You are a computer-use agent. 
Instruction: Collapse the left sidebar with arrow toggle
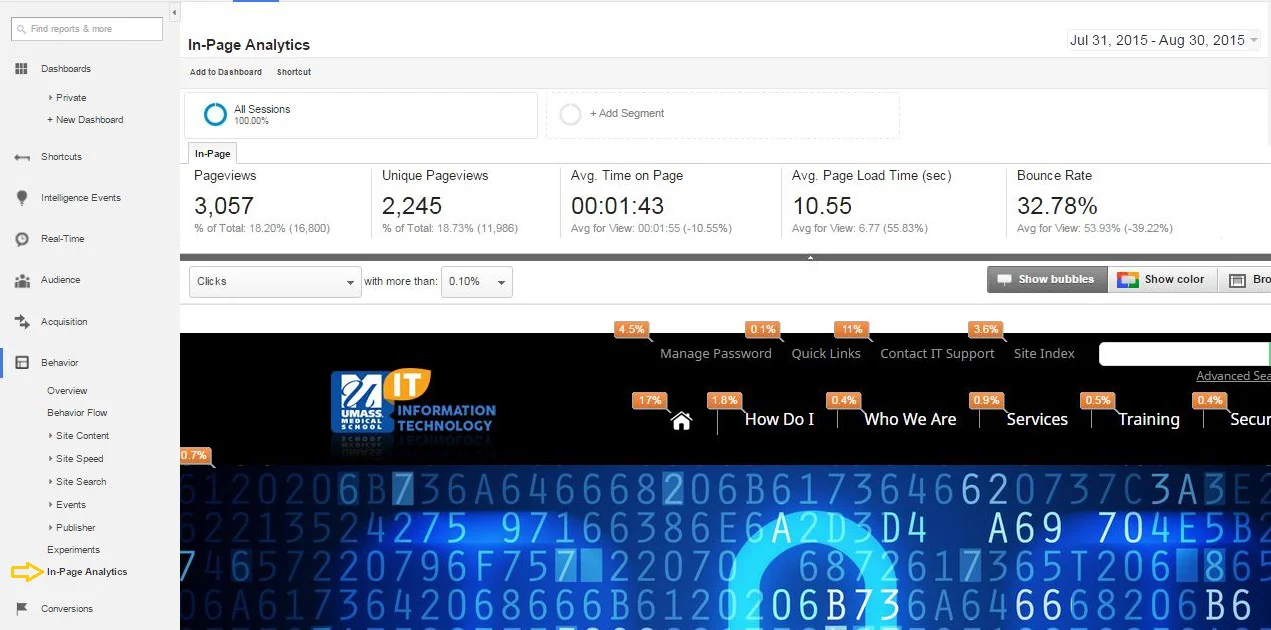174,12
